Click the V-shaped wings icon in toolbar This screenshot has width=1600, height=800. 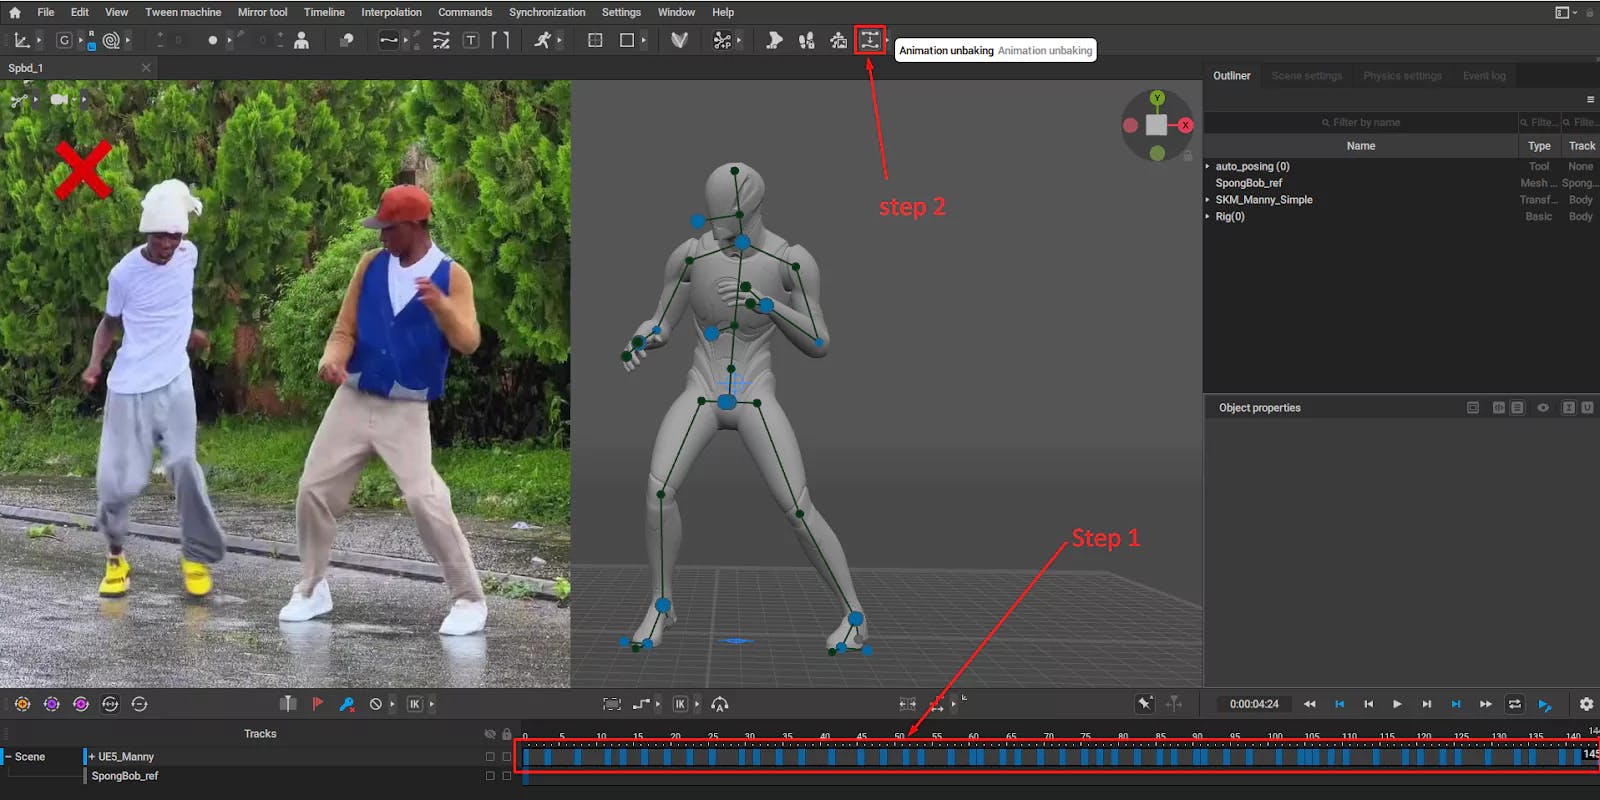tap(679, 40)
